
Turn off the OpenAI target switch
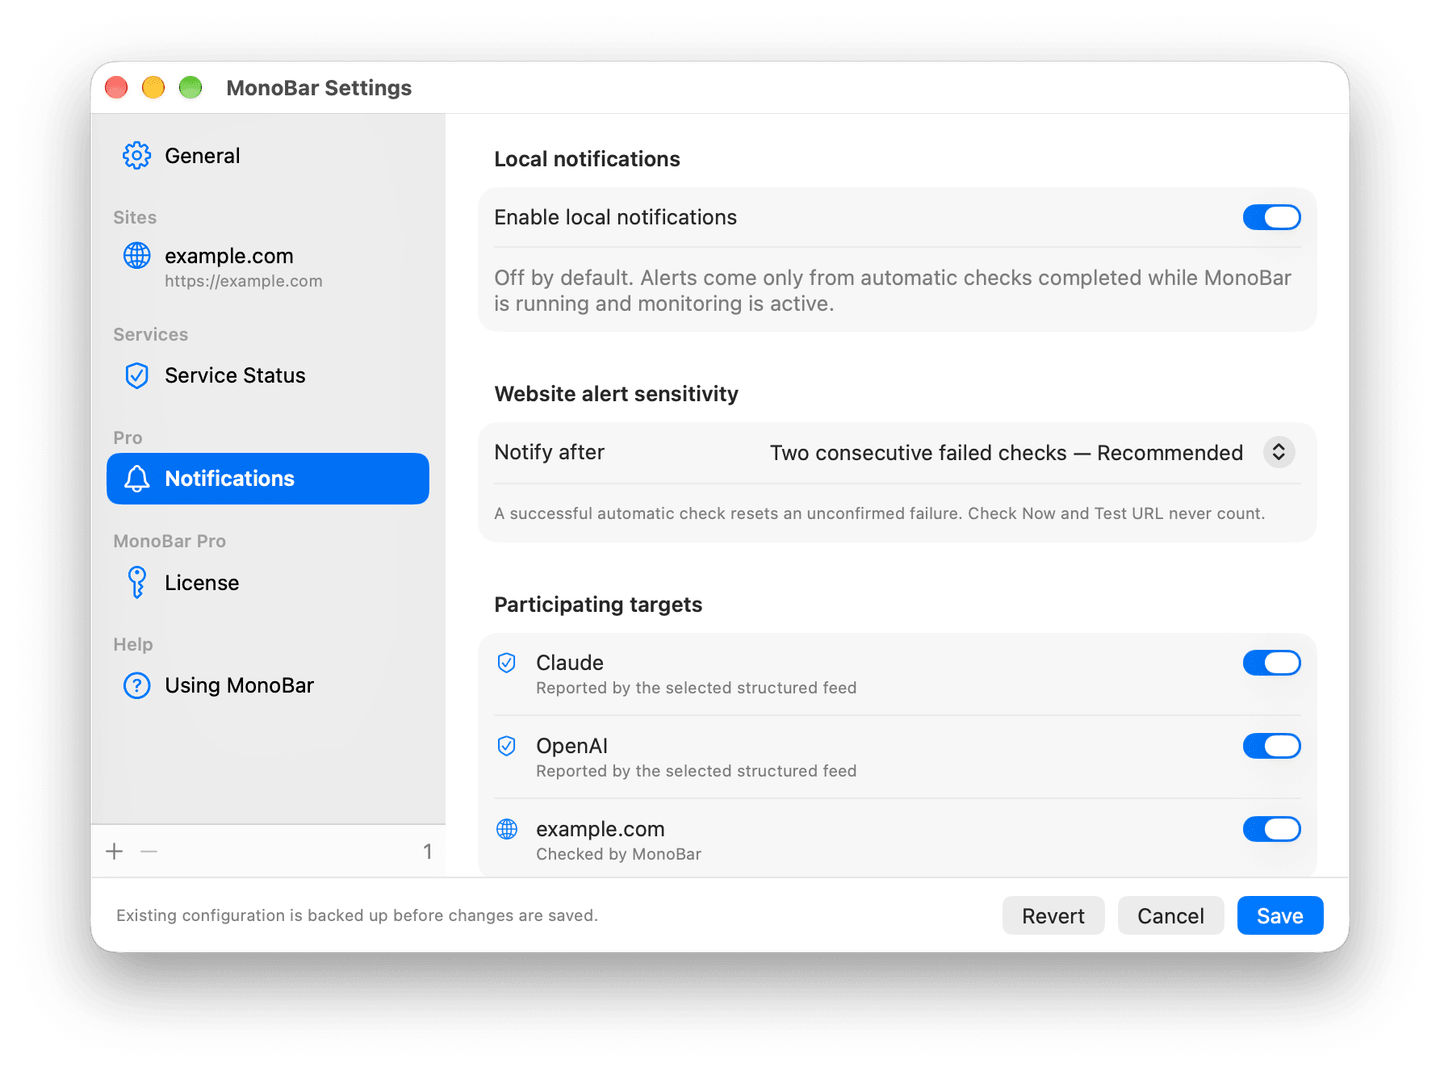tap(1272, 746)
